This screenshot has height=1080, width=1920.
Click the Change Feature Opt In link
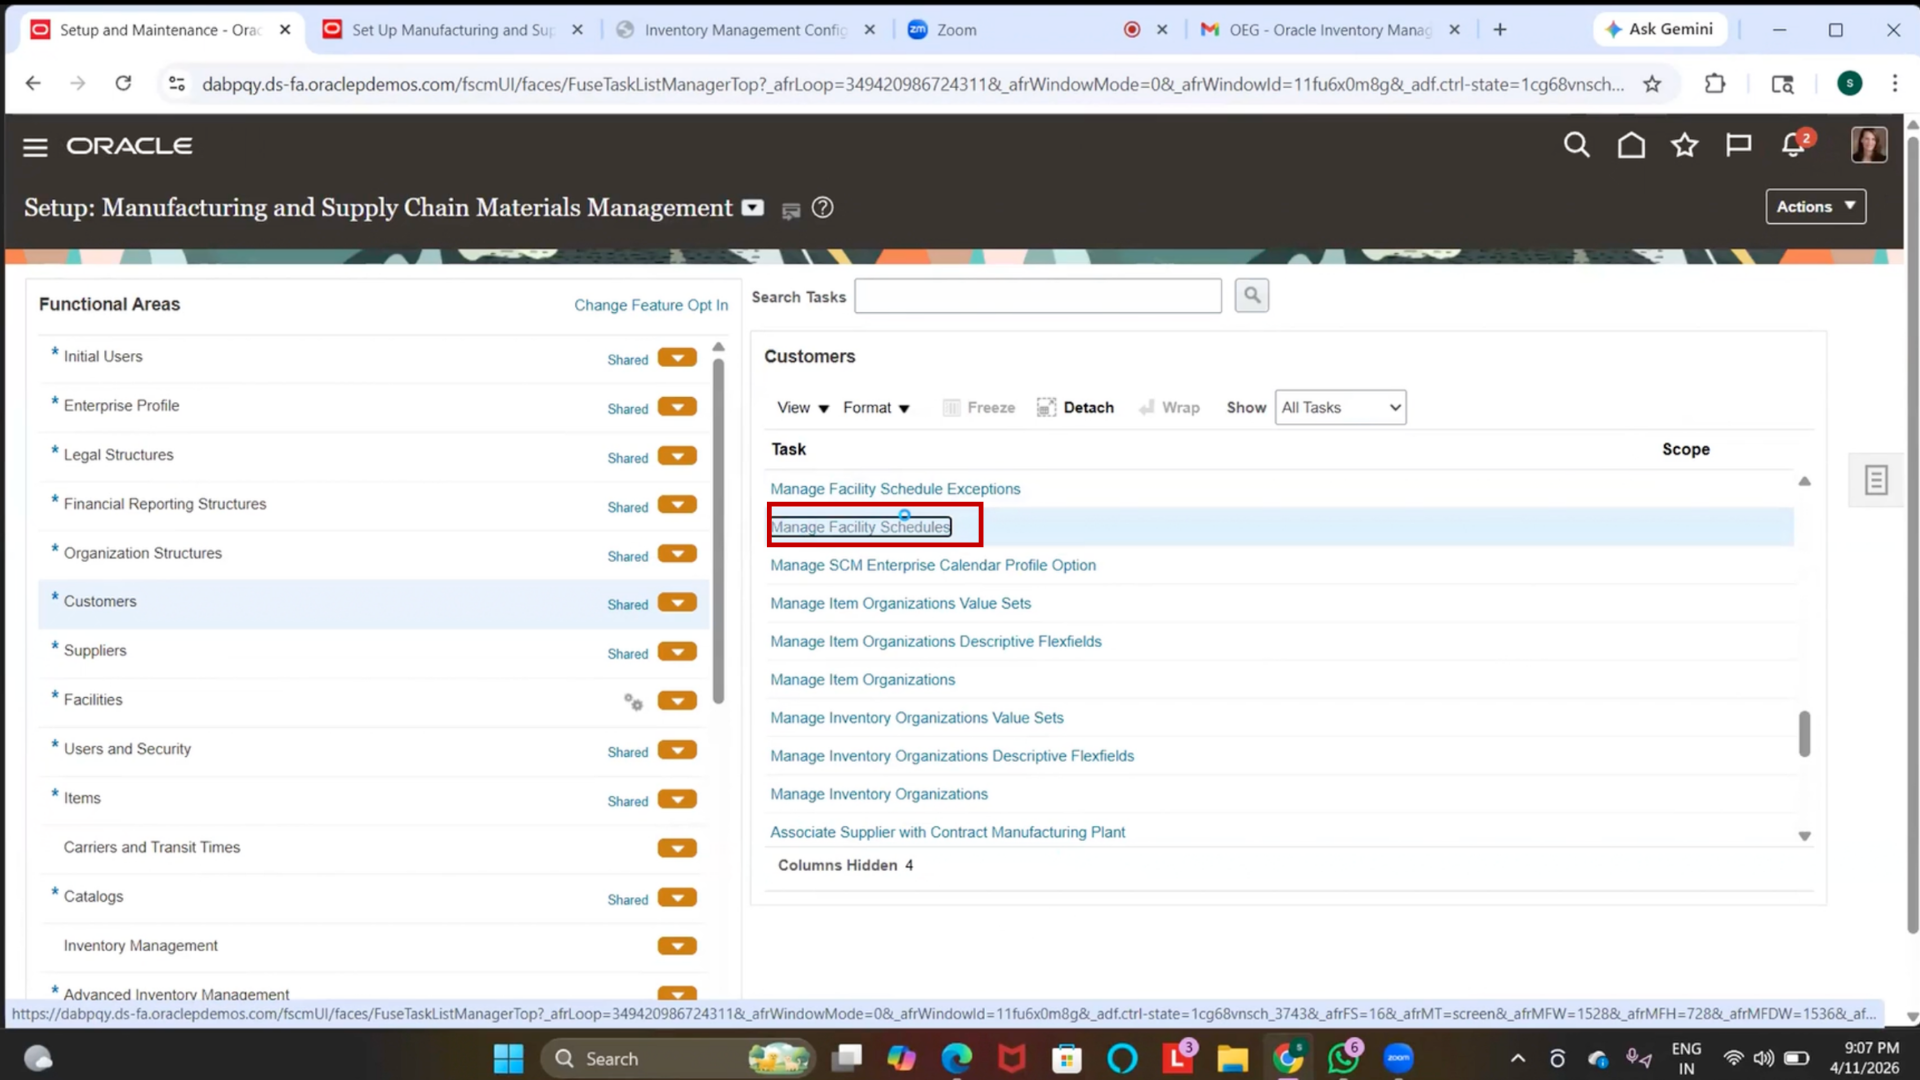(x=651, y=305)
